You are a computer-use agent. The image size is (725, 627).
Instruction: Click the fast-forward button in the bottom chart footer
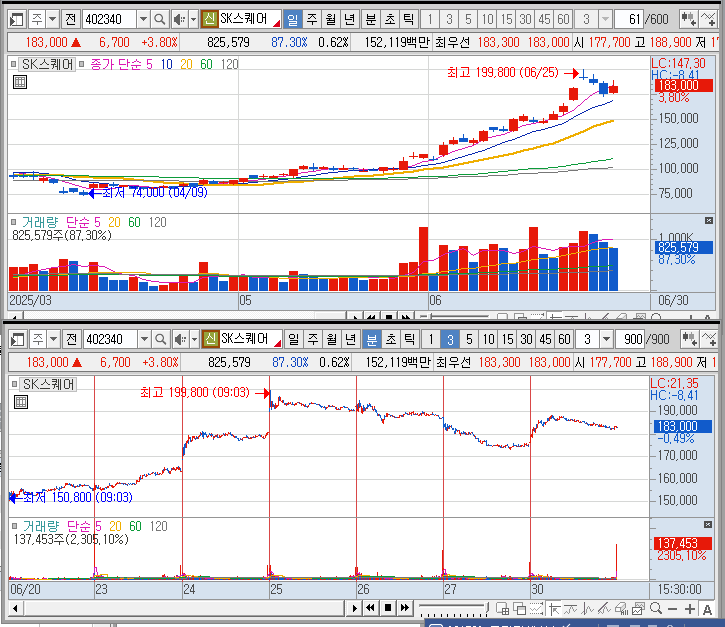coord(405,608)
